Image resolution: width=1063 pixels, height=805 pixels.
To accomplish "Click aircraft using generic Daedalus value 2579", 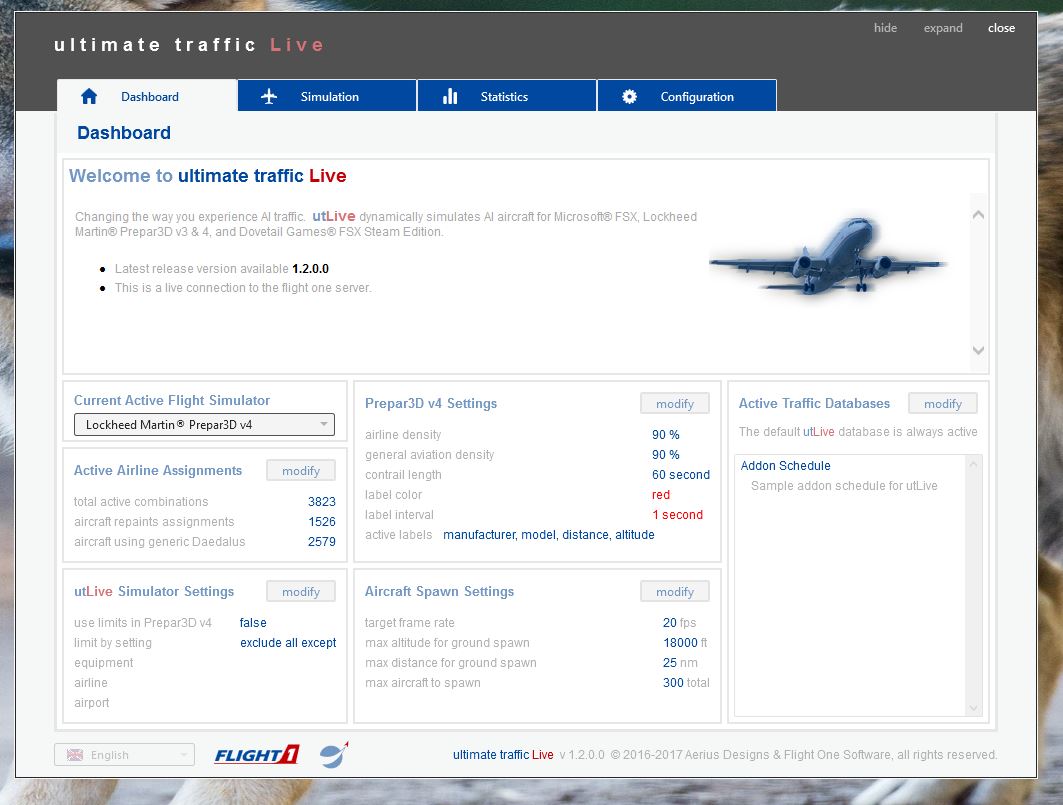I will [x=321, y=542].
